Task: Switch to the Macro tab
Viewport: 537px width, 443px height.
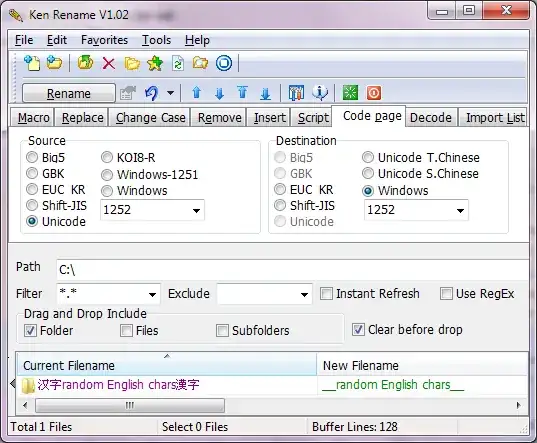Action: point(34,117)
